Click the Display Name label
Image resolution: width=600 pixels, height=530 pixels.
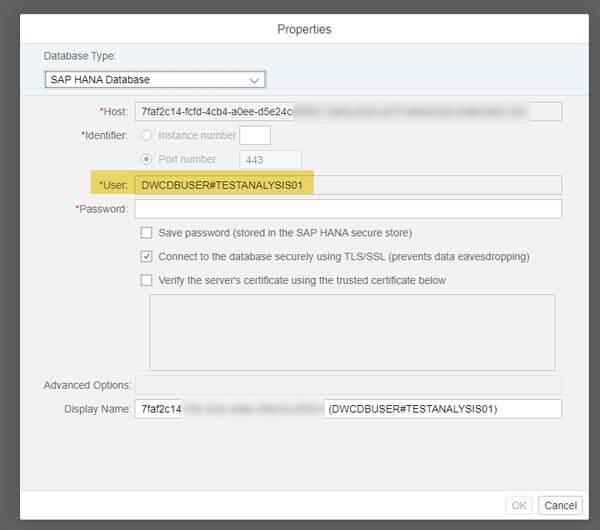pos(97,409)
